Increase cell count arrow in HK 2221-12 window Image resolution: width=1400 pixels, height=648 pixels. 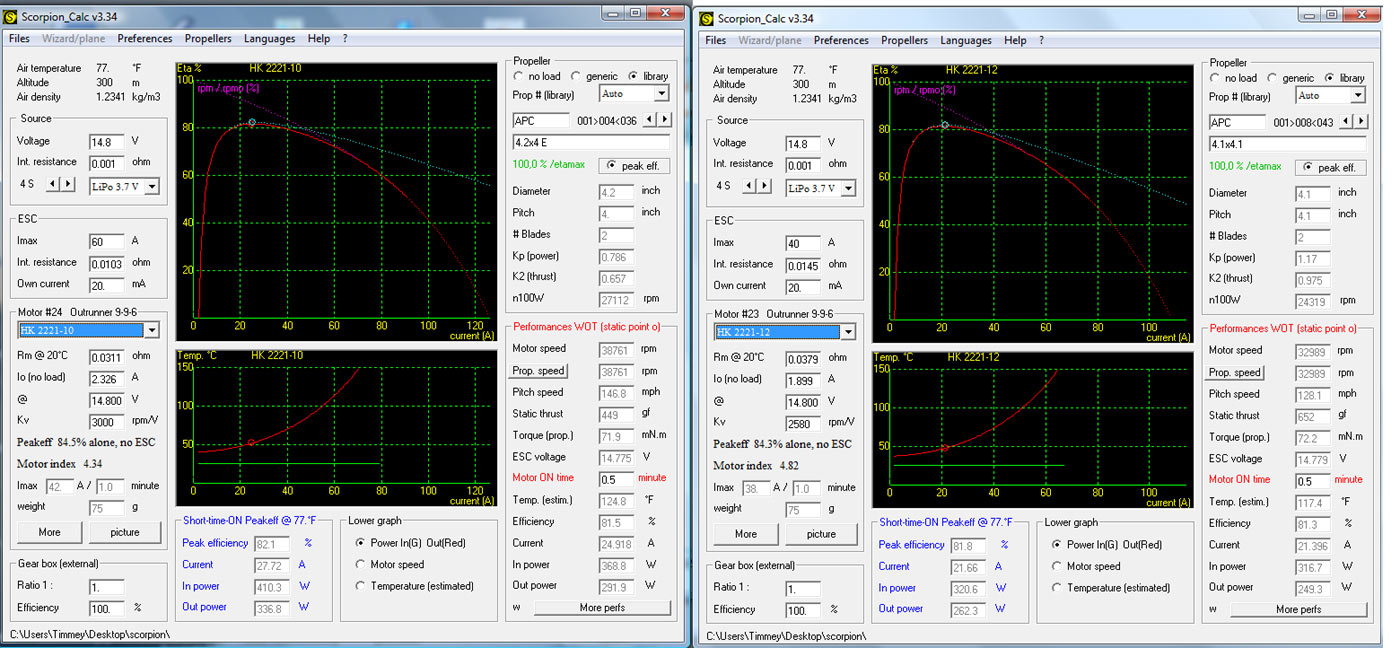tap(765, 186)
